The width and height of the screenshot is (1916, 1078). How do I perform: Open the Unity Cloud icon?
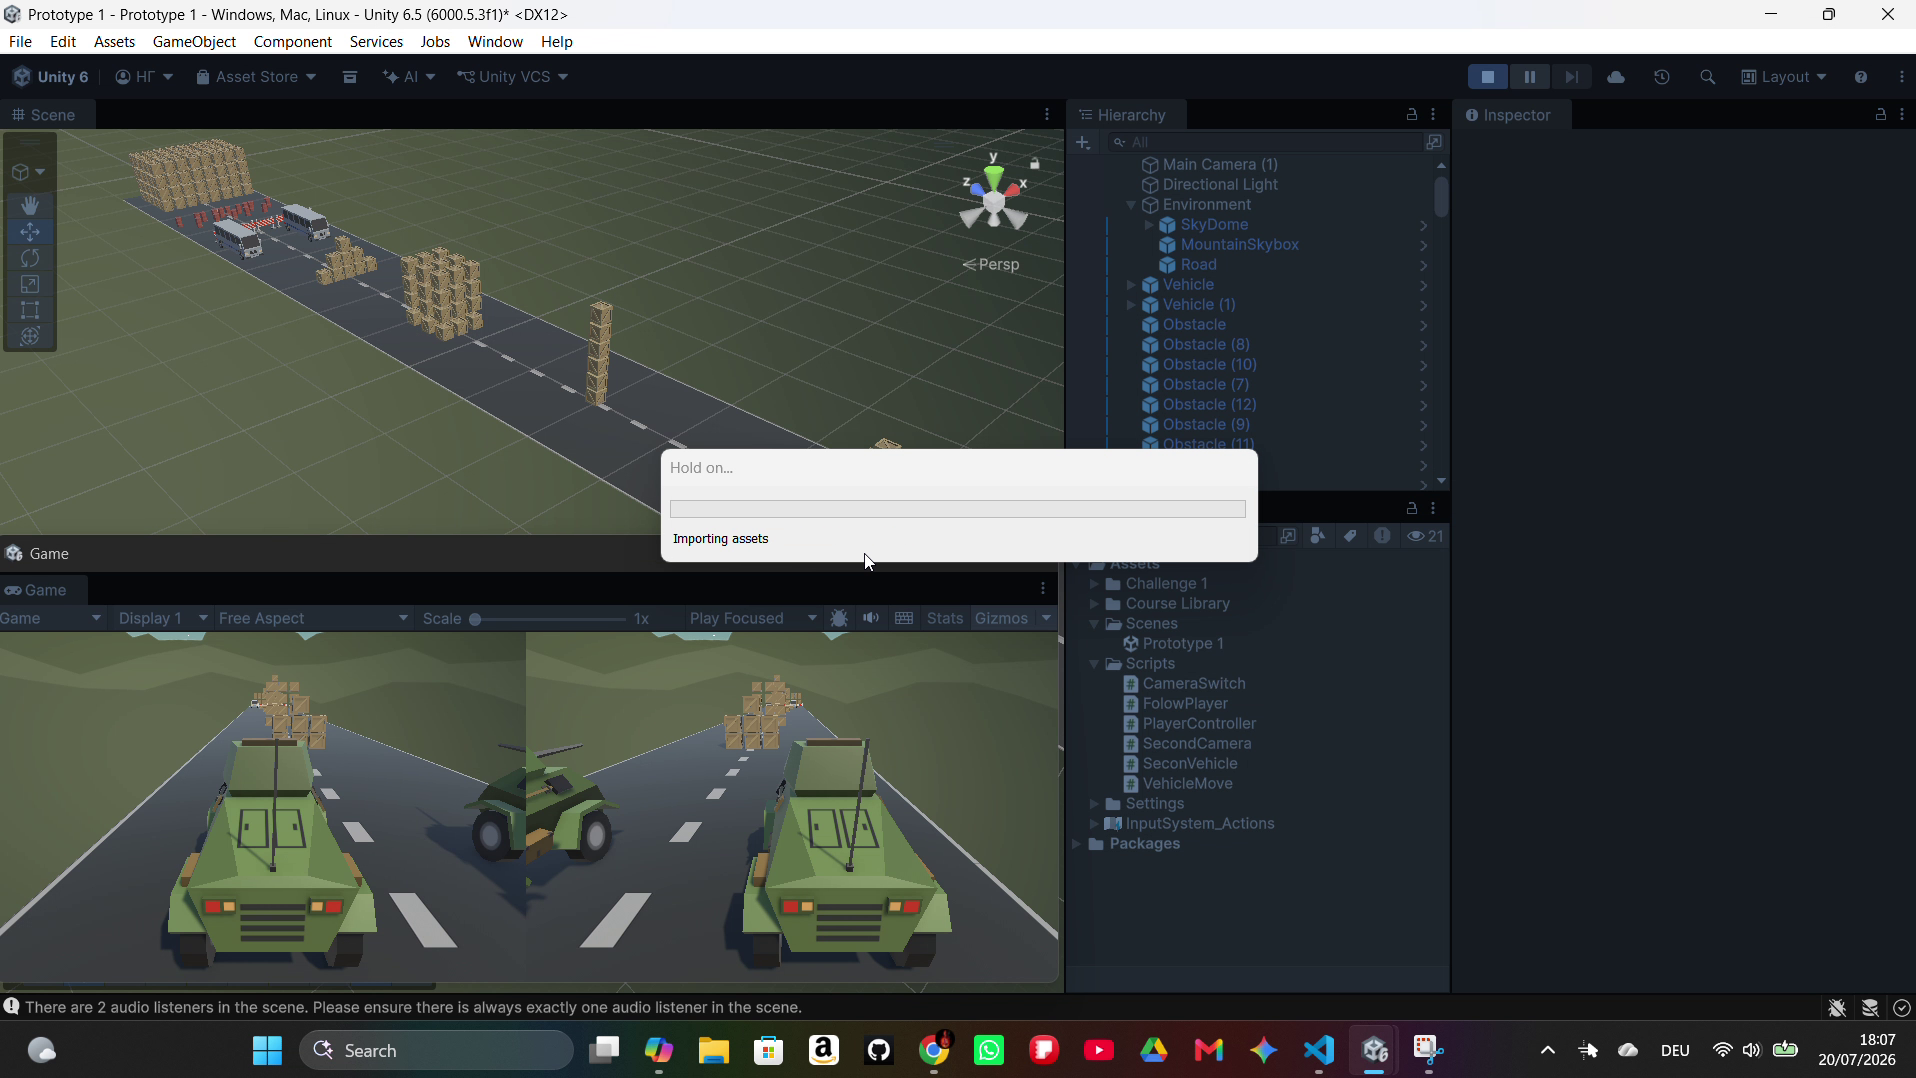pyautogui.click(x=1616, y=77)
